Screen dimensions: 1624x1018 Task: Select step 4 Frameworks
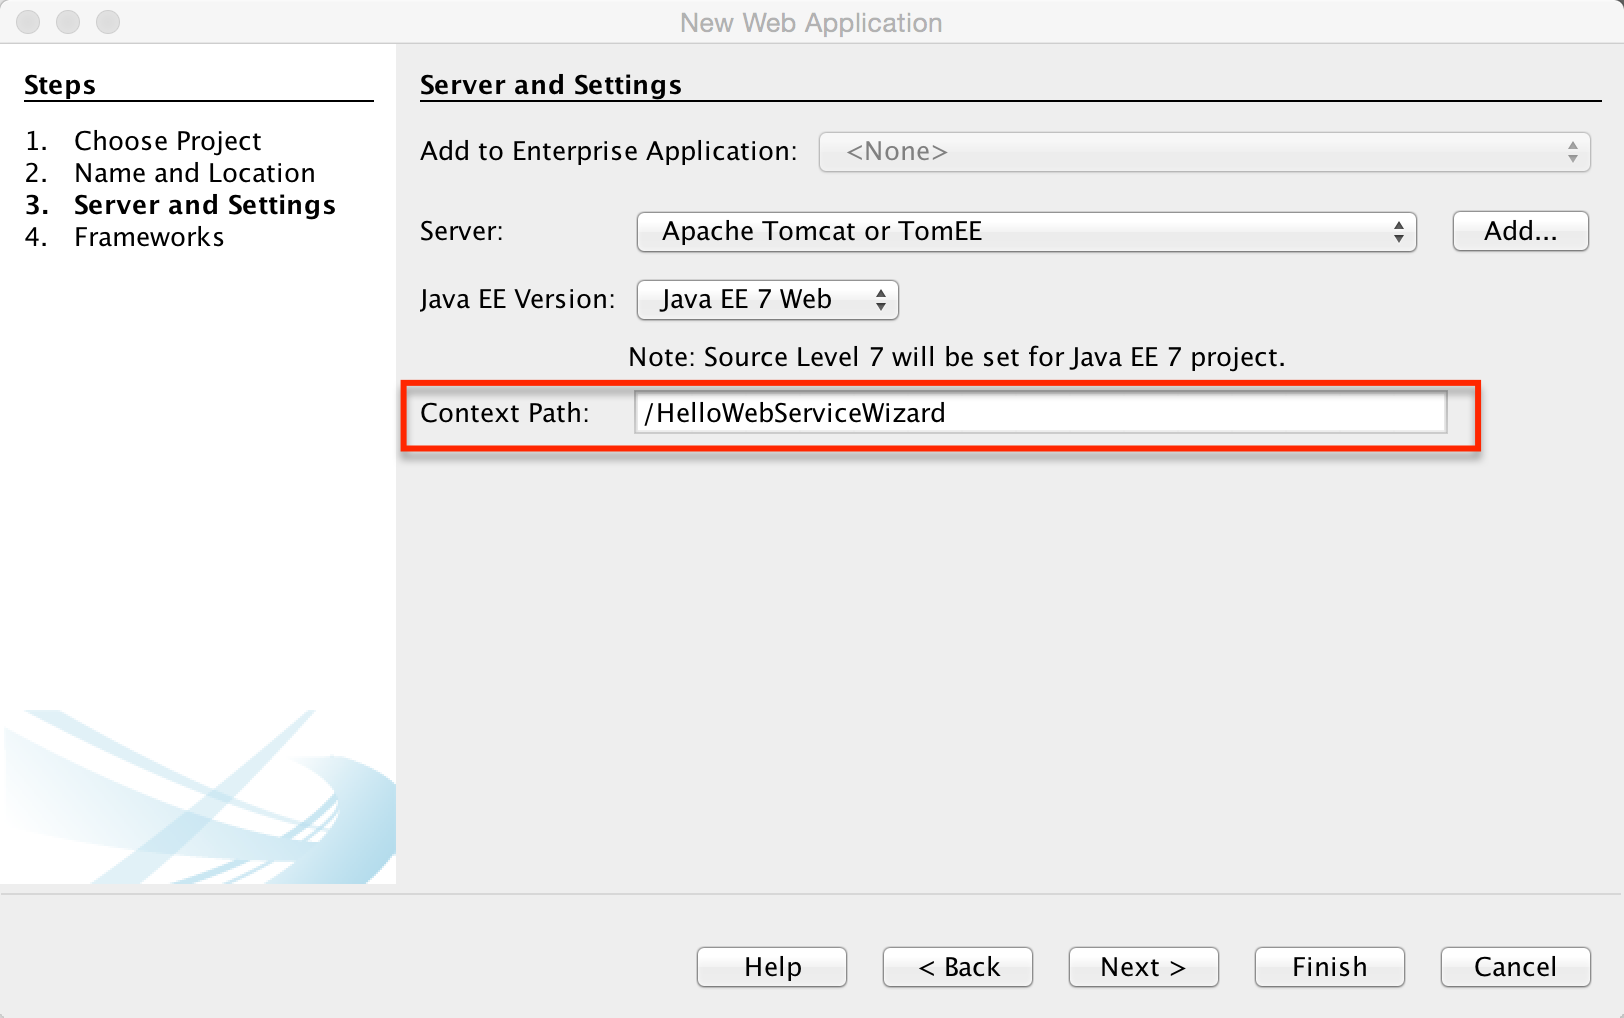click(x=148, y=236)
